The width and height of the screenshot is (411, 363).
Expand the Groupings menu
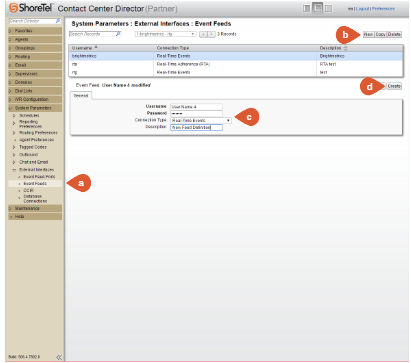pos(35,48)
